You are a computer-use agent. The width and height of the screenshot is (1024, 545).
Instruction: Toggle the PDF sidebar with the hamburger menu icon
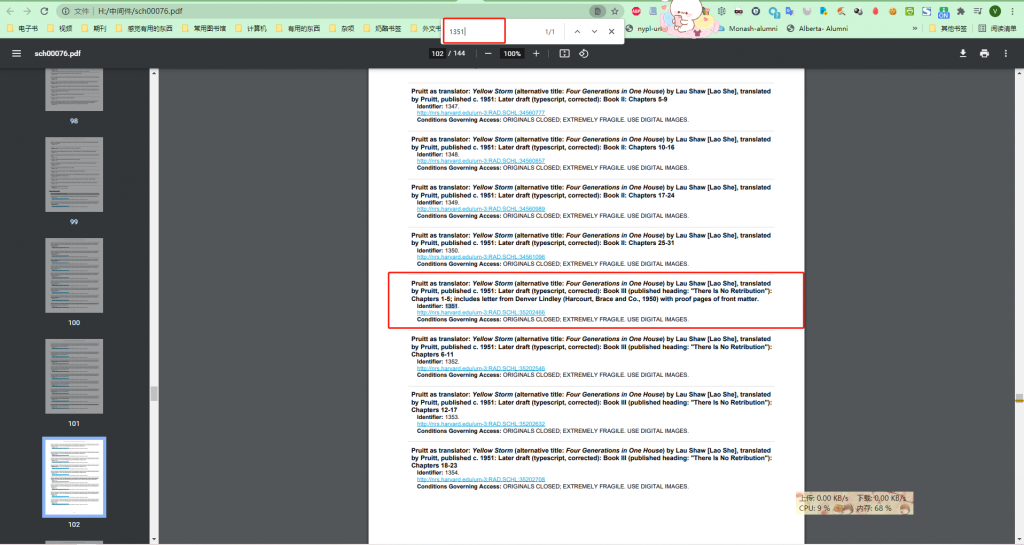(x=16, y=54)
